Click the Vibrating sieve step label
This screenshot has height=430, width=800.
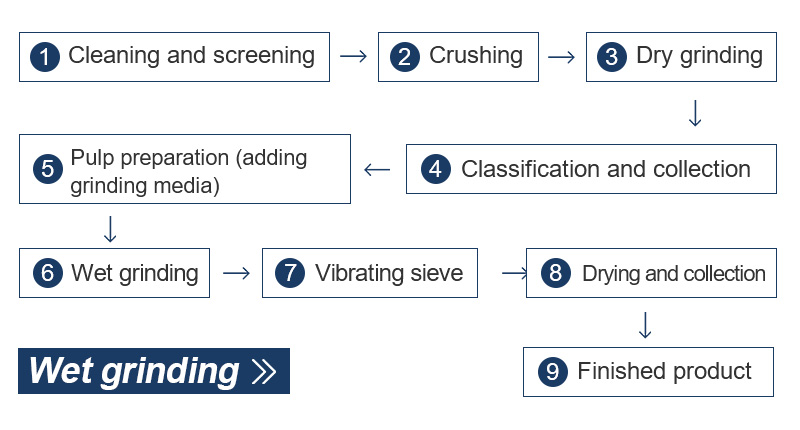point(389,273)
